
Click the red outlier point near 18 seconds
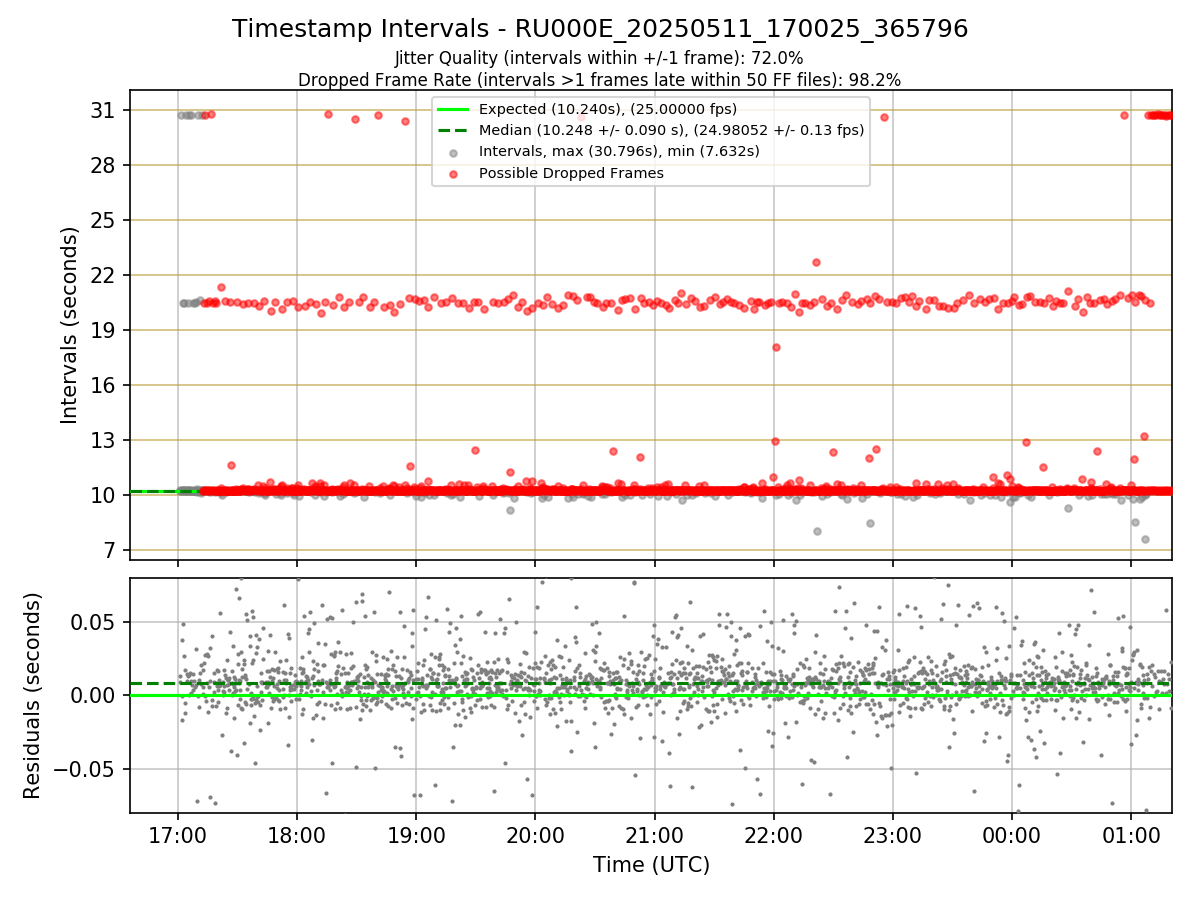point(776,347)
